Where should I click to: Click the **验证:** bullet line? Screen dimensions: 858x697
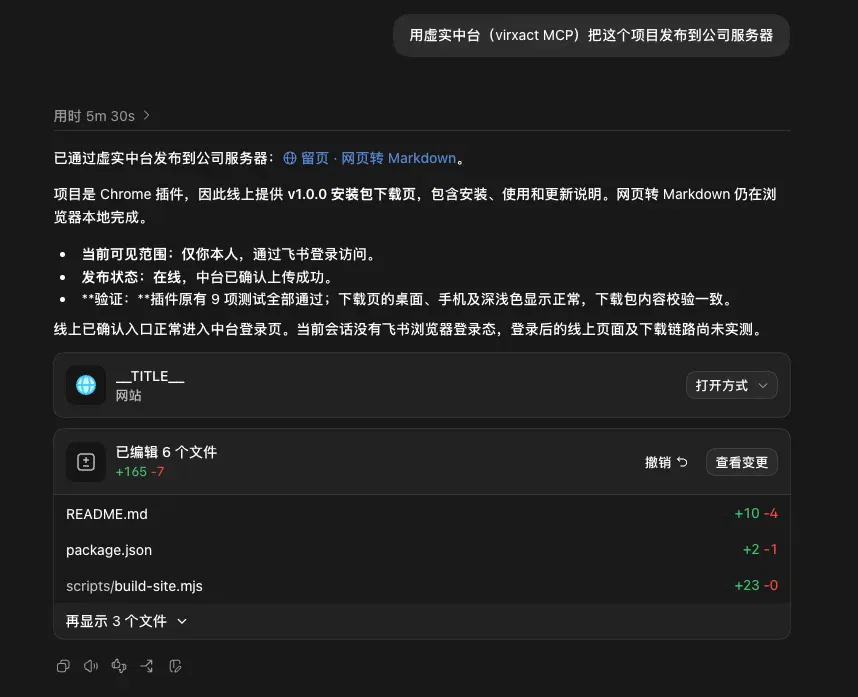406,299
